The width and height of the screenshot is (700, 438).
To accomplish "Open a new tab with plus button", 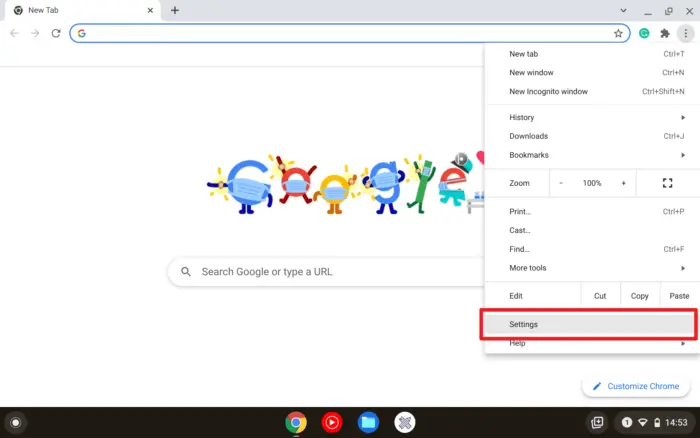I will 175,10.
